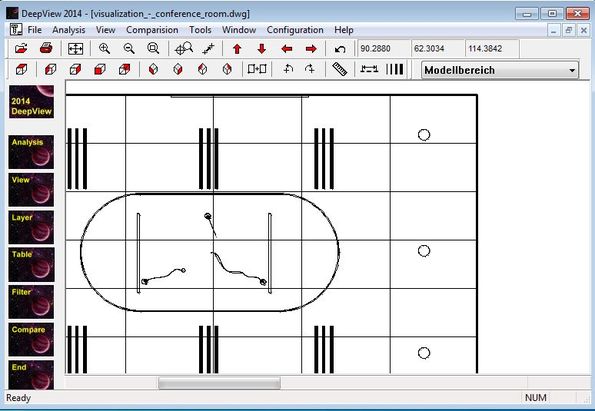
Task: Rotate view counterclockwise
Action: pos(288,69)
